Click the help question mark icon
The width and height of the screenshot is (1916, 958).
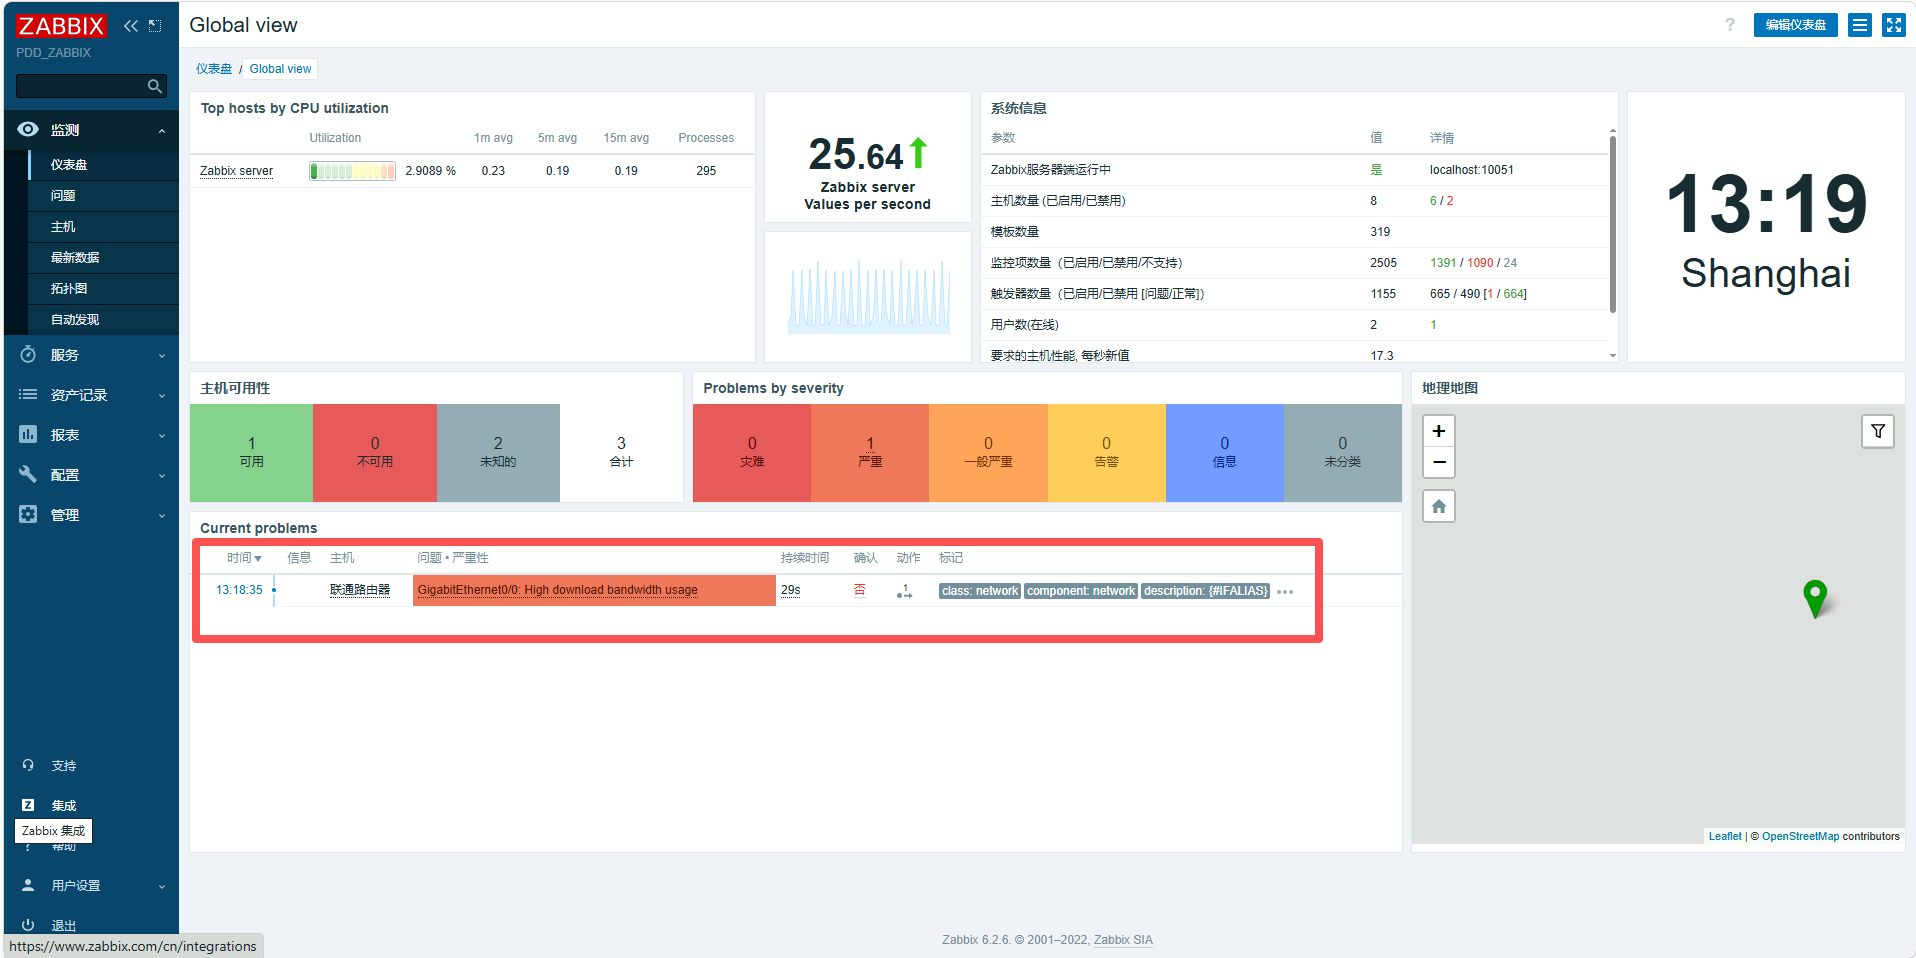[1729, 25]
